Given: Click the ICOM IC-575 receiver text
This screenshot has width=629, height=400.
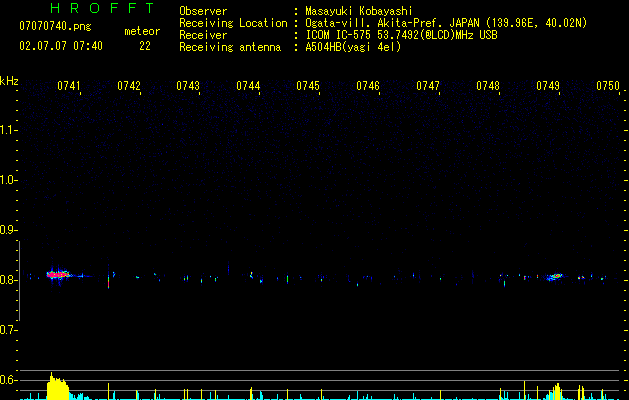Looking at the screenshot, I should pyautogui.click(x=401, y=35).
